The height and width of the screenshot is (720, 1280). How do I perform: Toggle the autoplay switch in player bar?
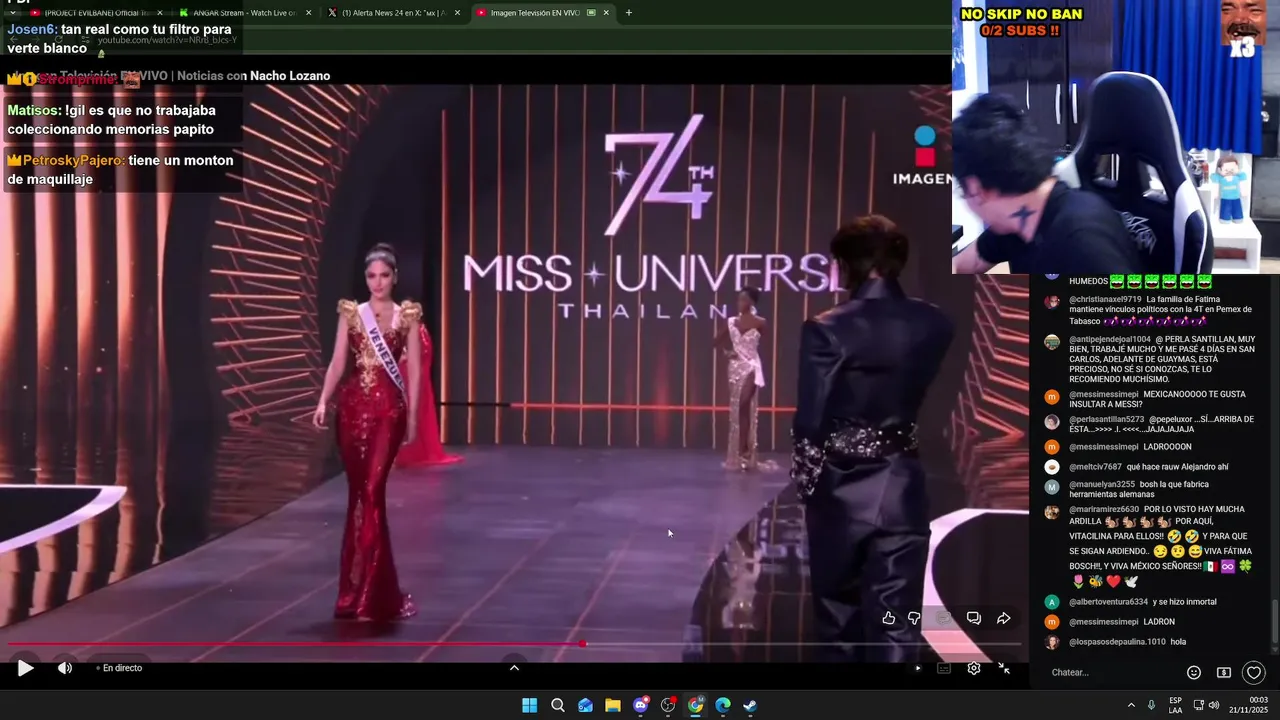[917, 668]
